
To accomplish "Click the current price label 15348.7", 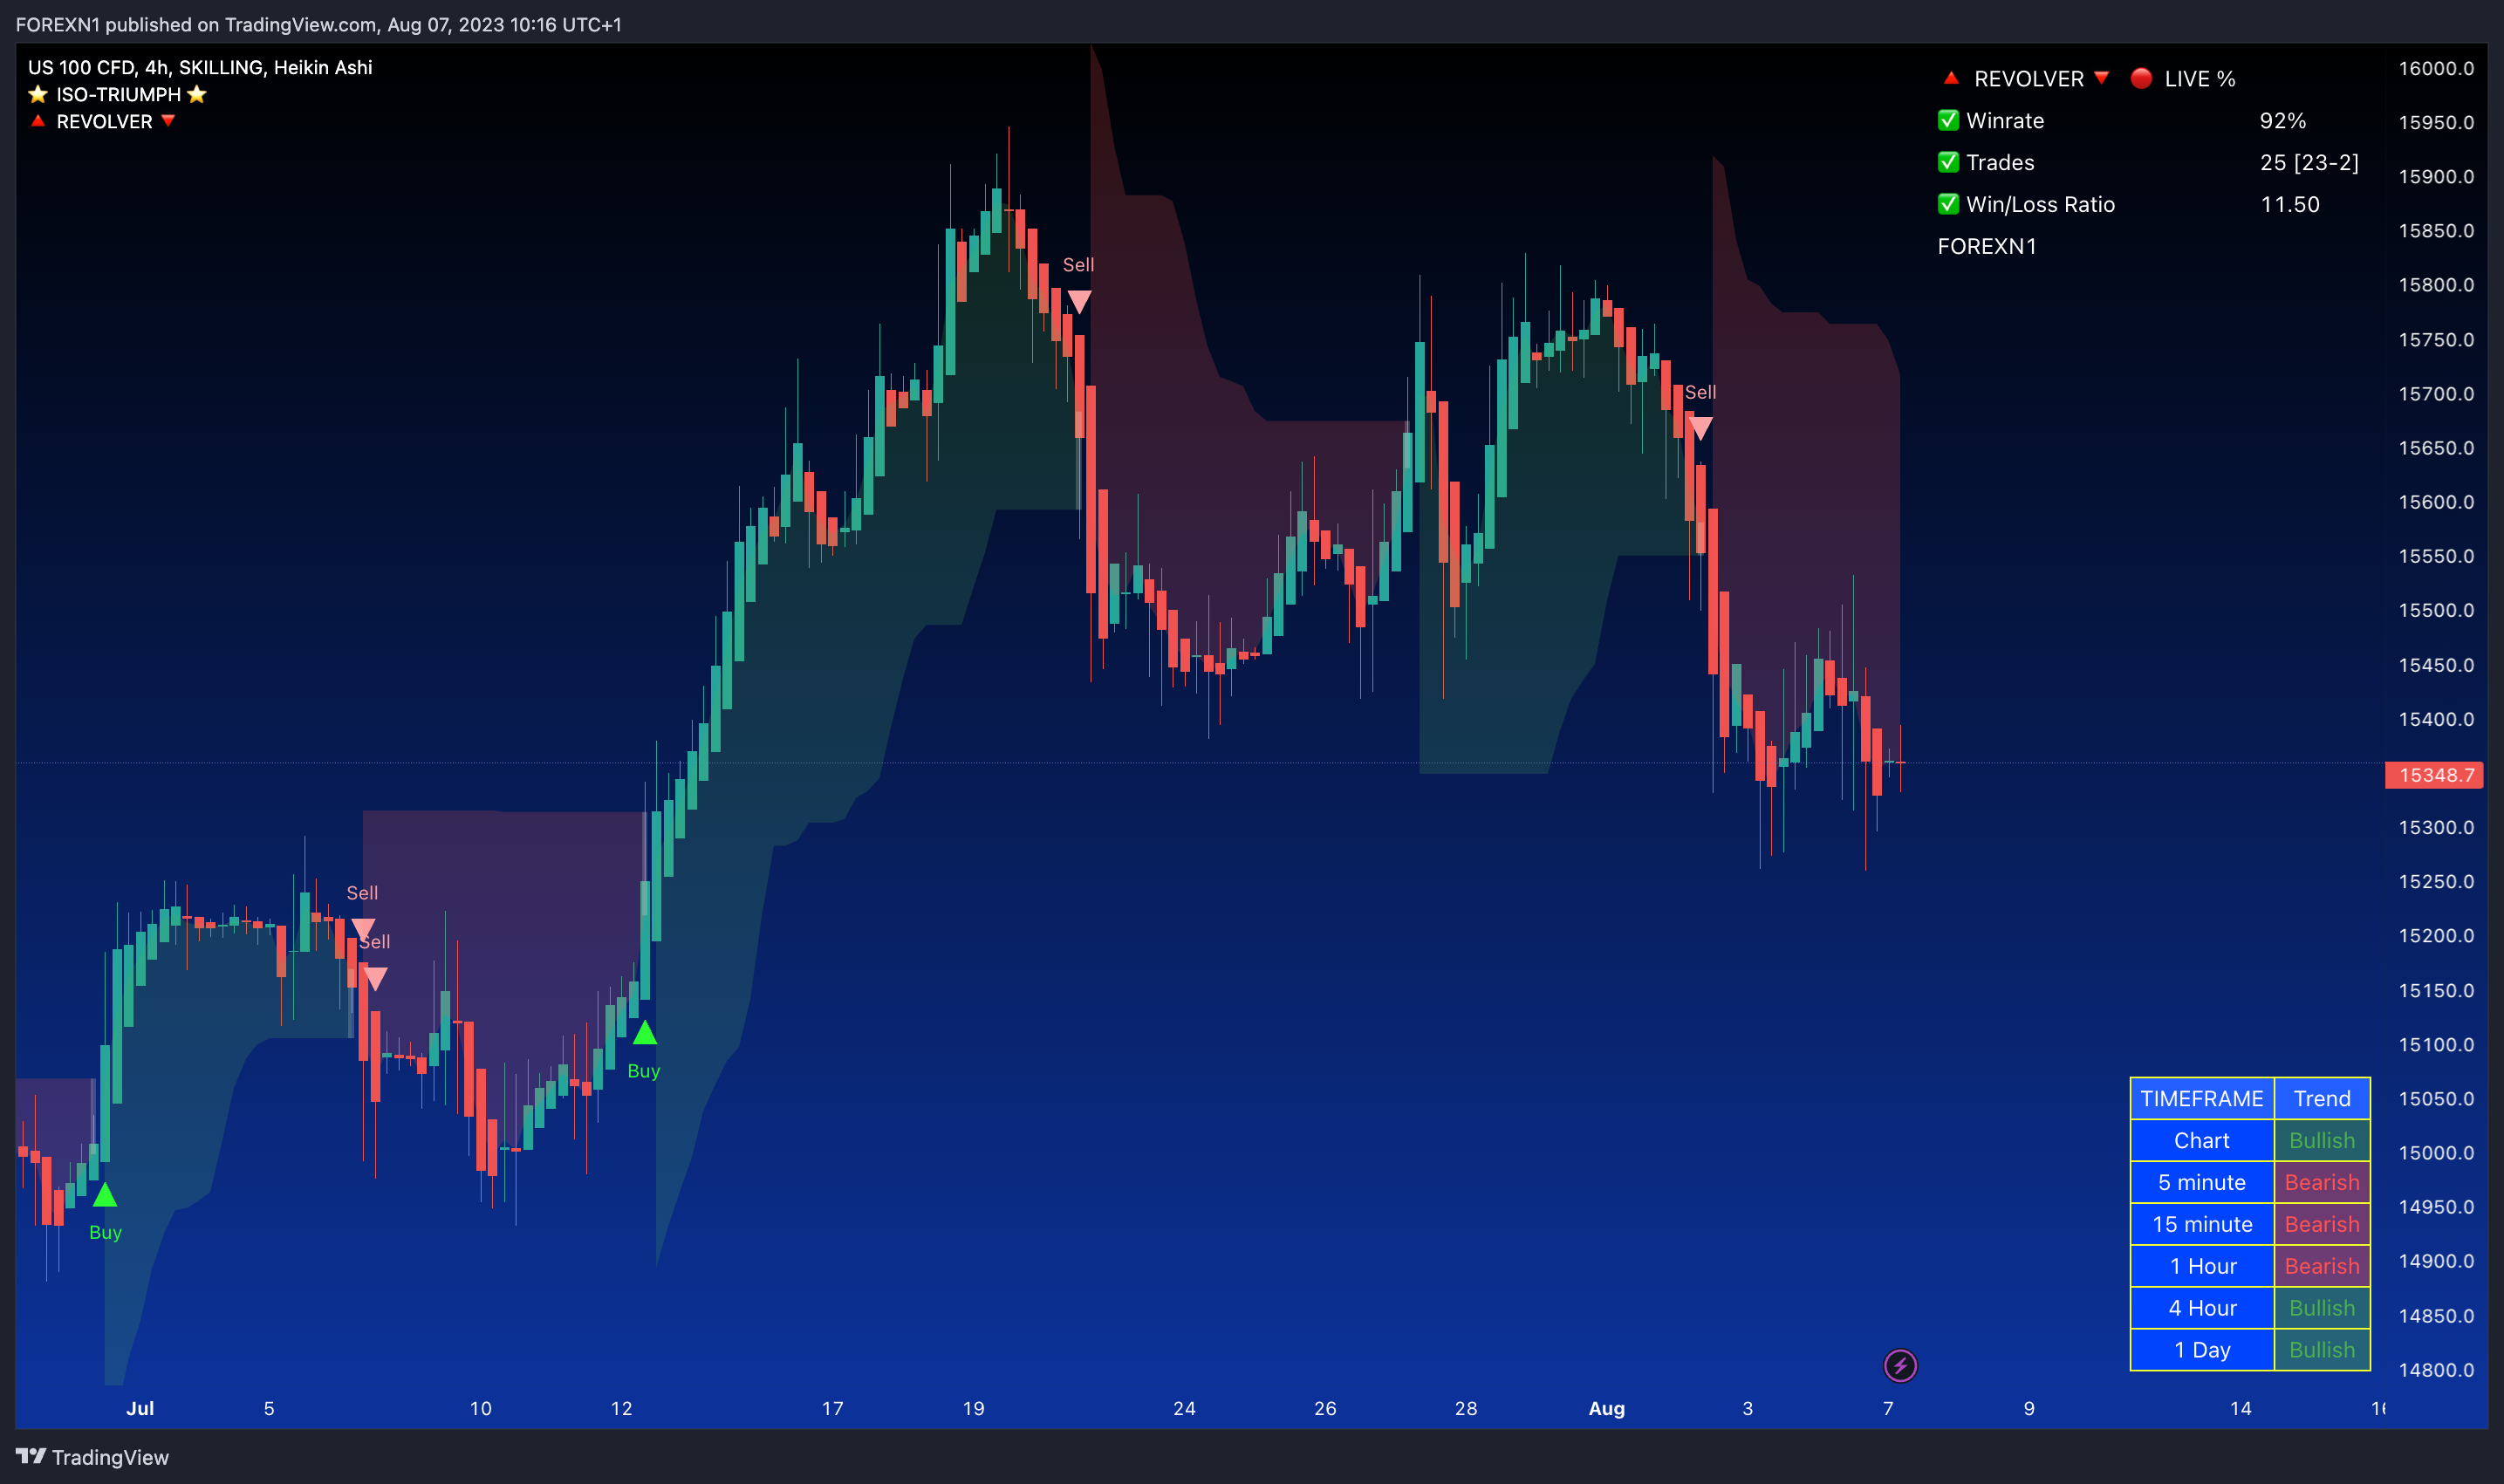I will 2435,775.
